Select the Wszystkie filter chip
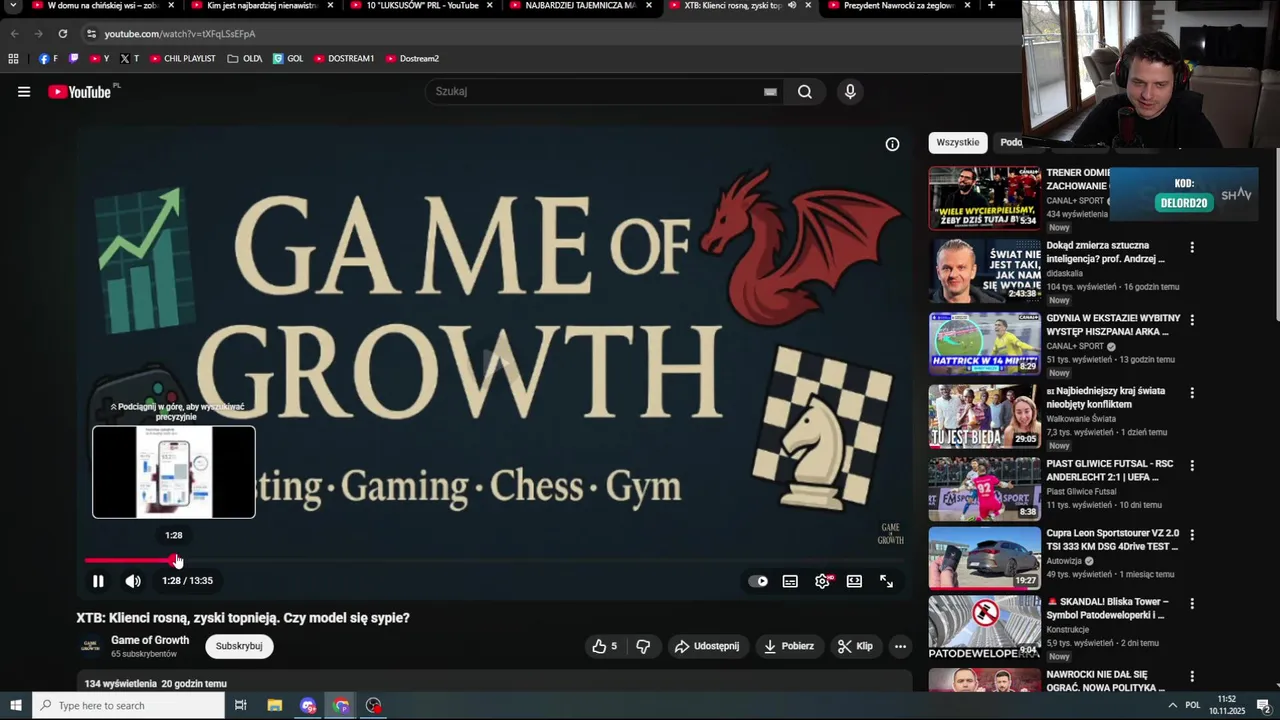Screen dimensions: 1280x720 (x=958, y=142)
